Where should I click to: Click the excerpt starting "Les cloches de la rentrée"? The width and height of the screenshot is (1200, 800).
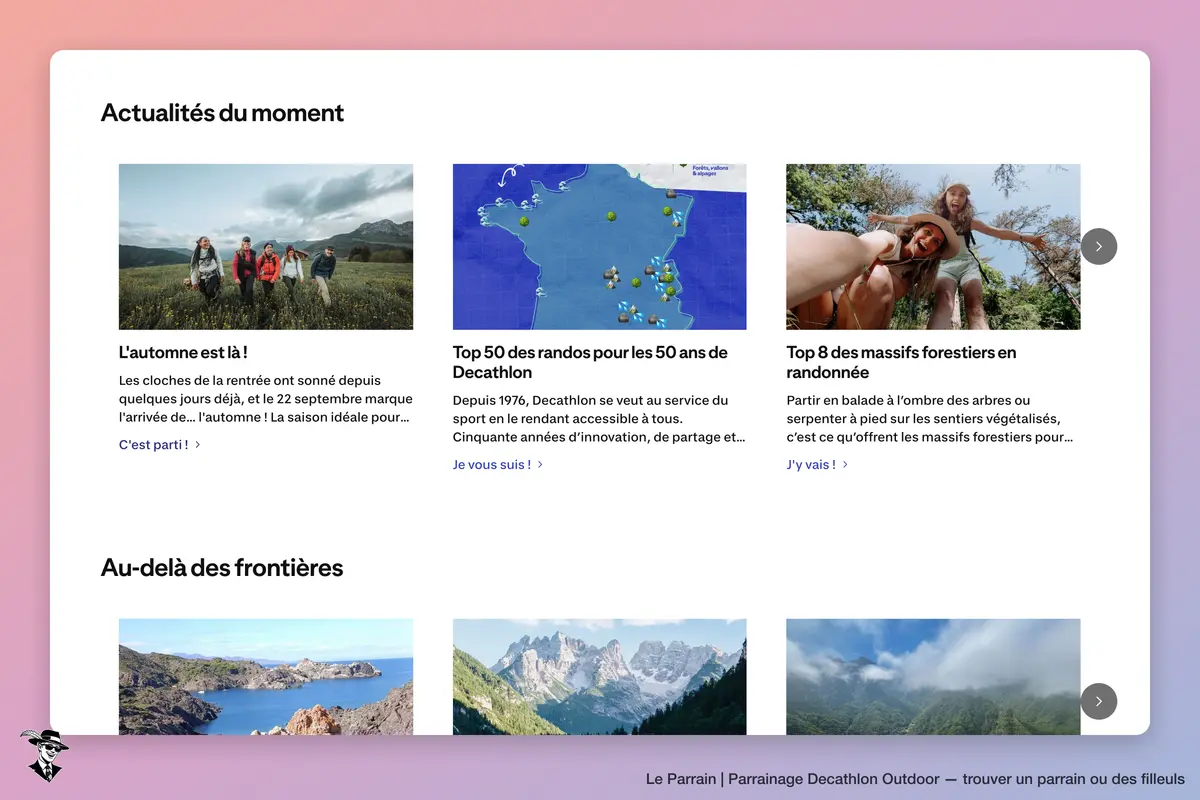266,399
